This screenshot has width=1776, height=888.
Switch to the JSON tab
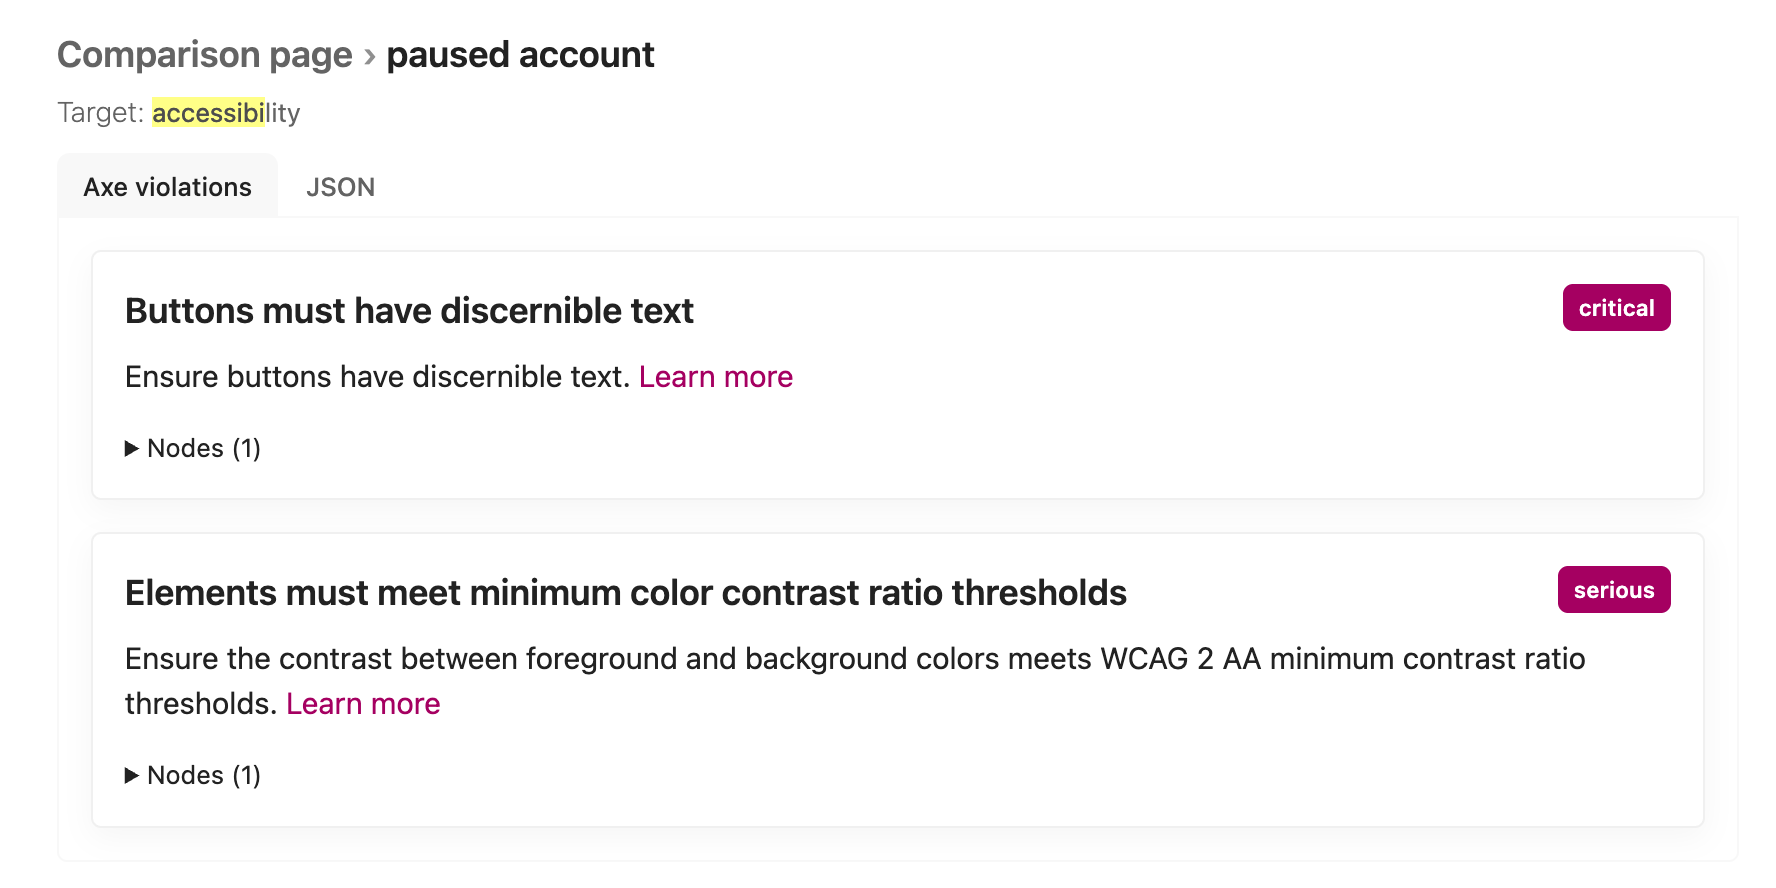[340, 186]
